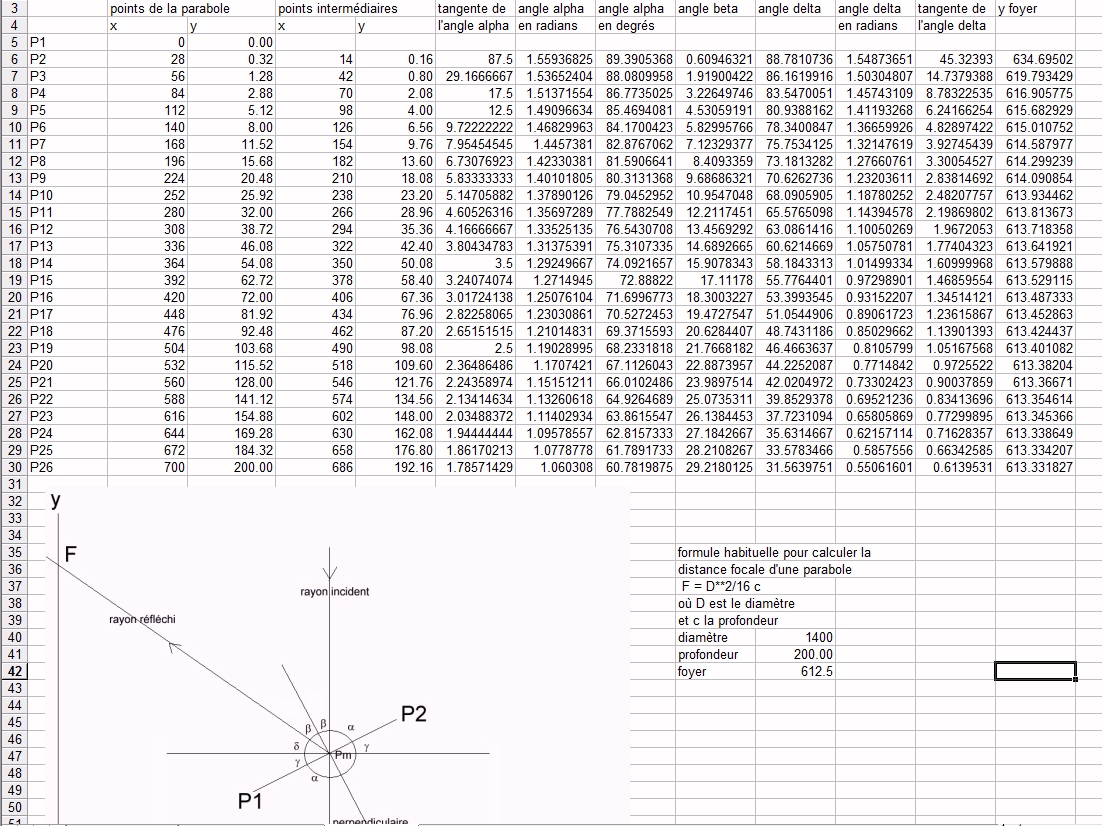Click the formula text 'F = D**2/16 c'
Image resolution: width=1102 pixels, height=826 pixels.
(x=721, y=586)
